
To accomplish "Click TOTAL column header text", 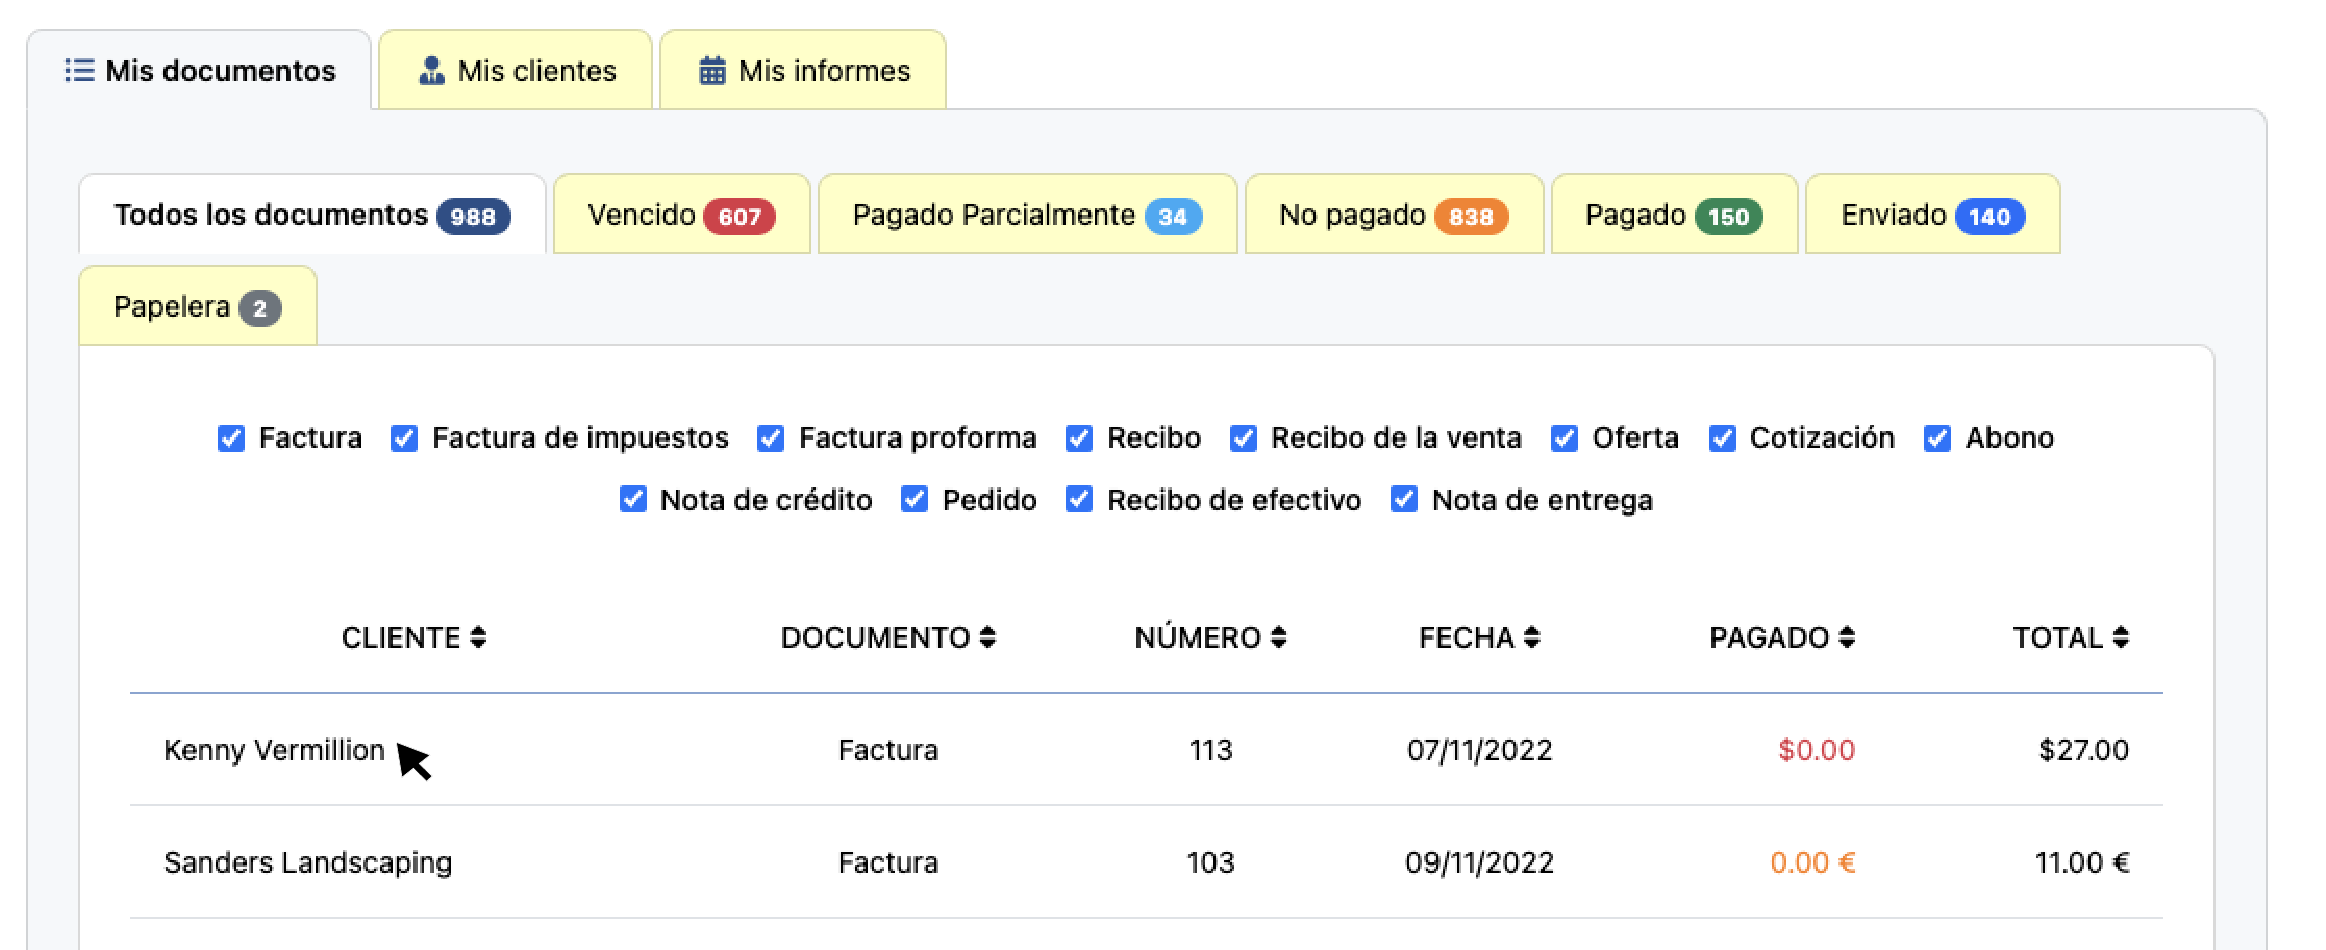I will 2058,637.
